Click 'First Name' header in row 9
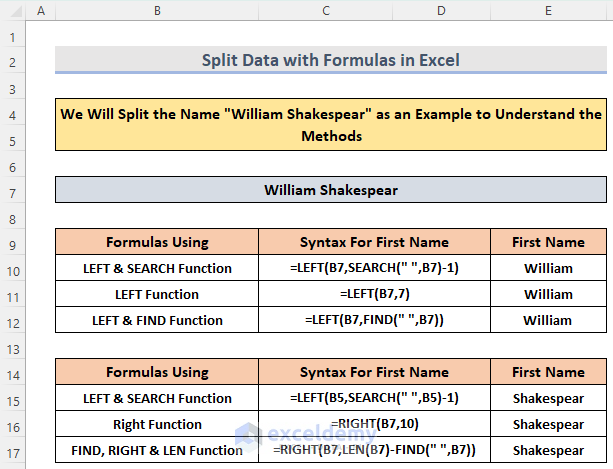 [548, 242]
